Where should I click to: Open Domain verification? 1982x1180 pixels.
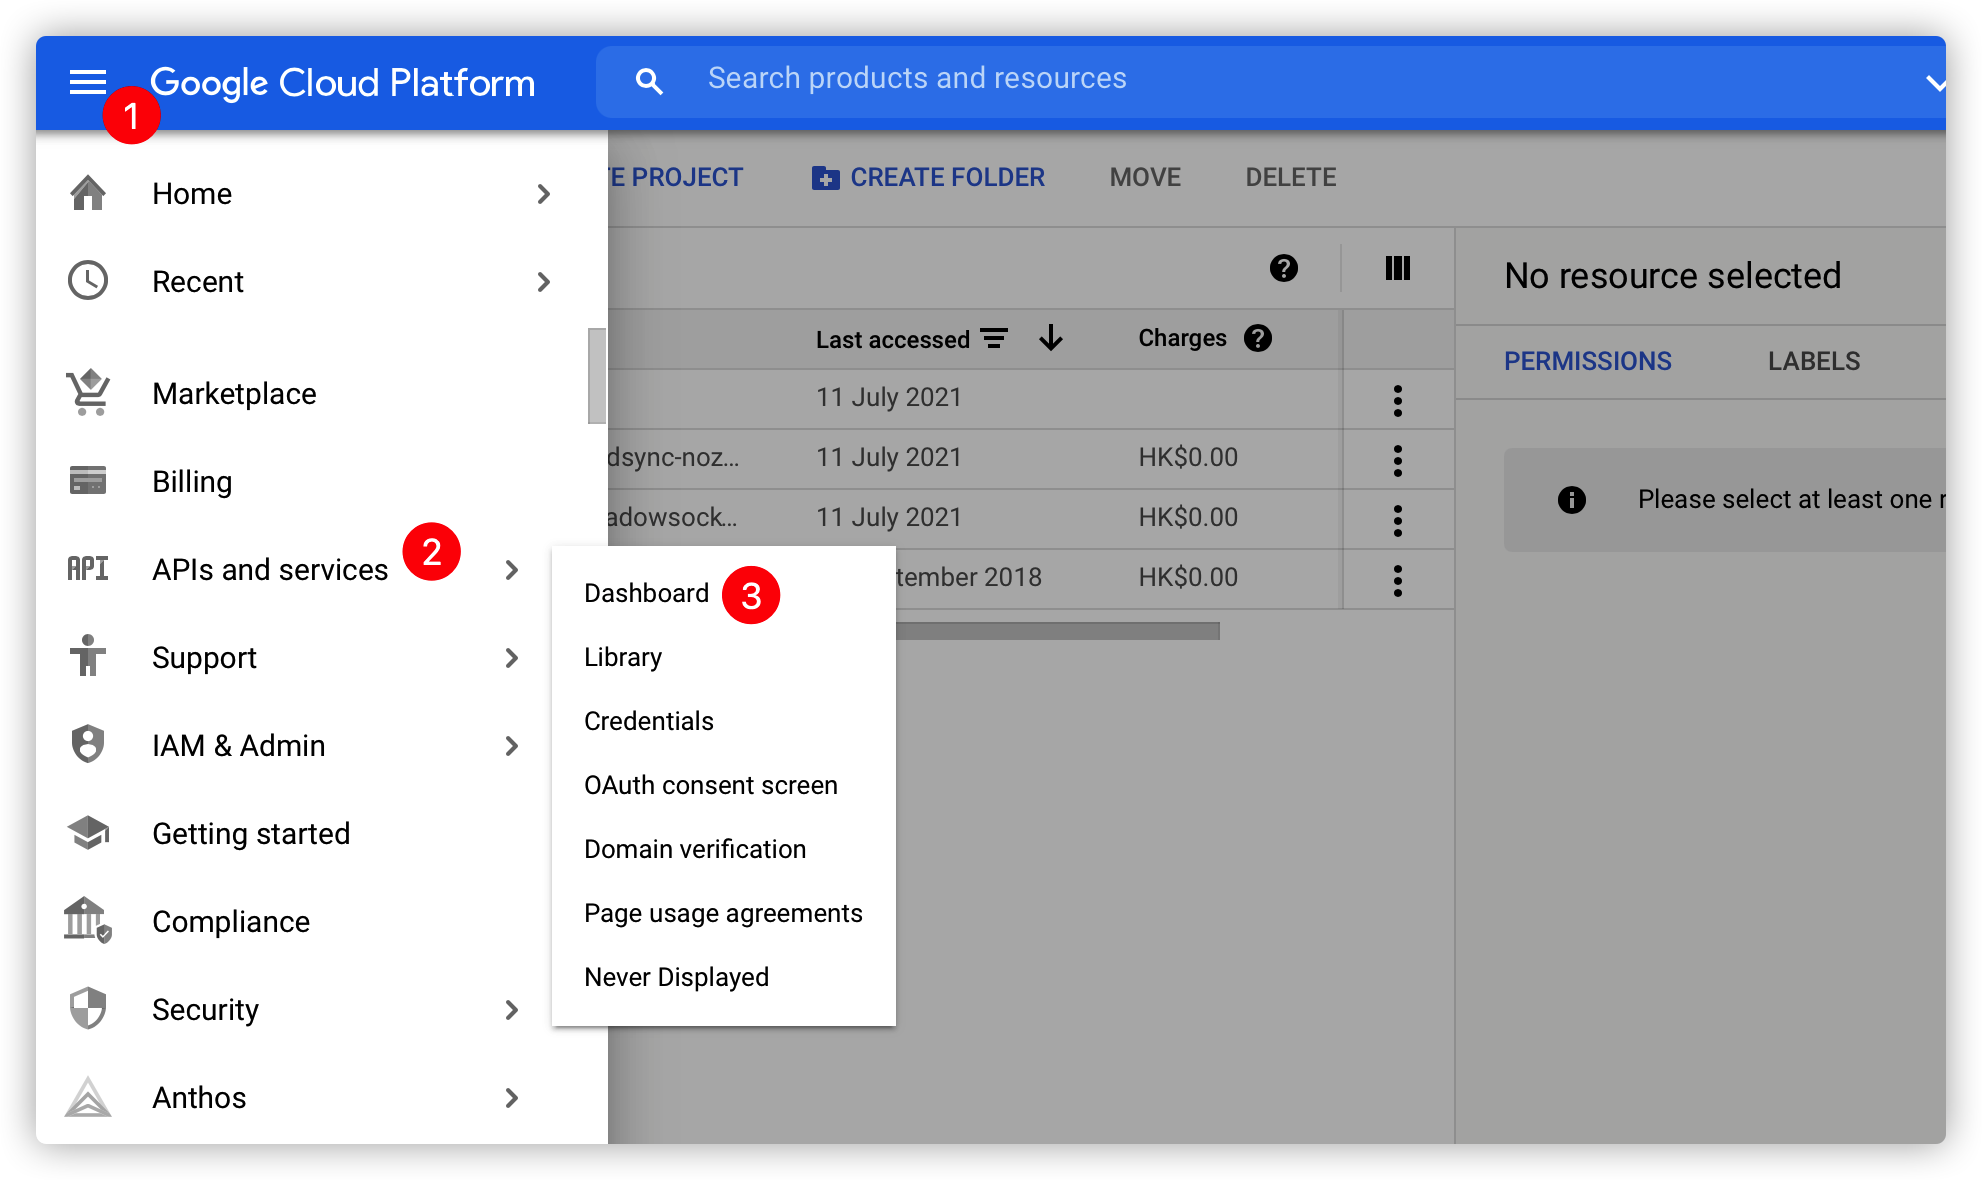pyautogui.click(x=695, y=849)
